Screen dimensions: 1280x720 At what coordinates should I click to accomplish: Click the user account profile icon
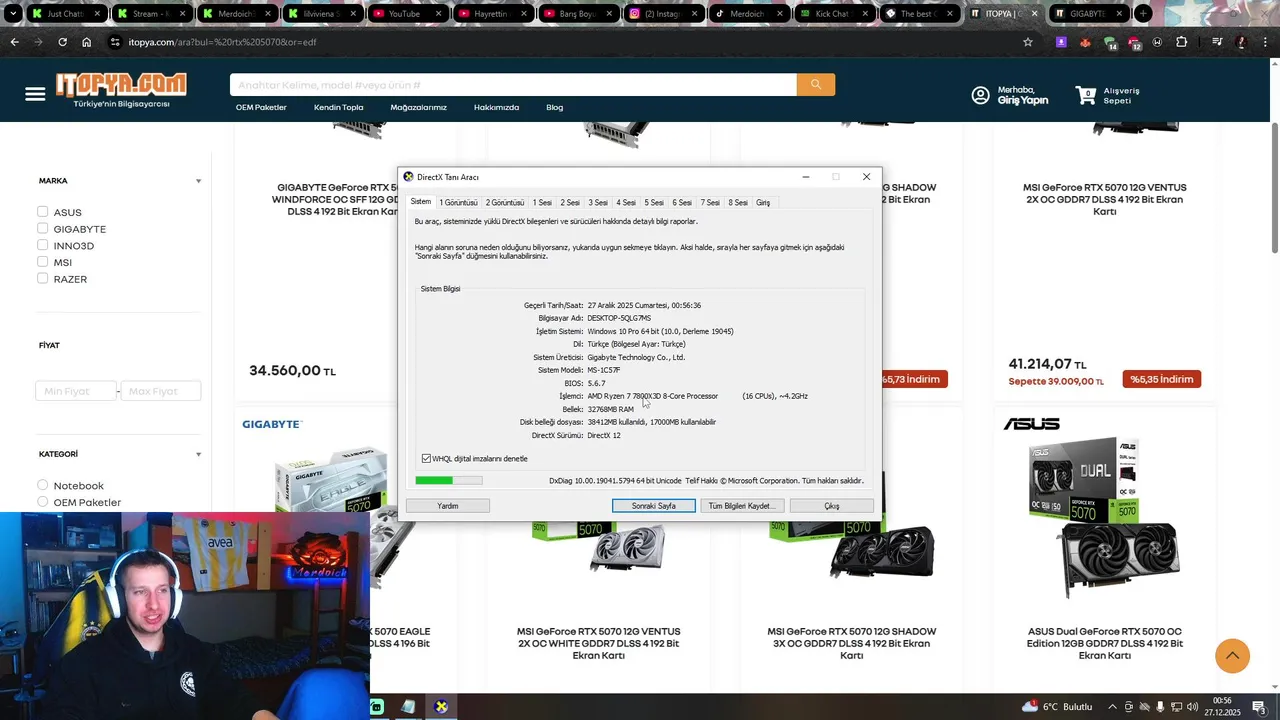(x=981, y=95)
